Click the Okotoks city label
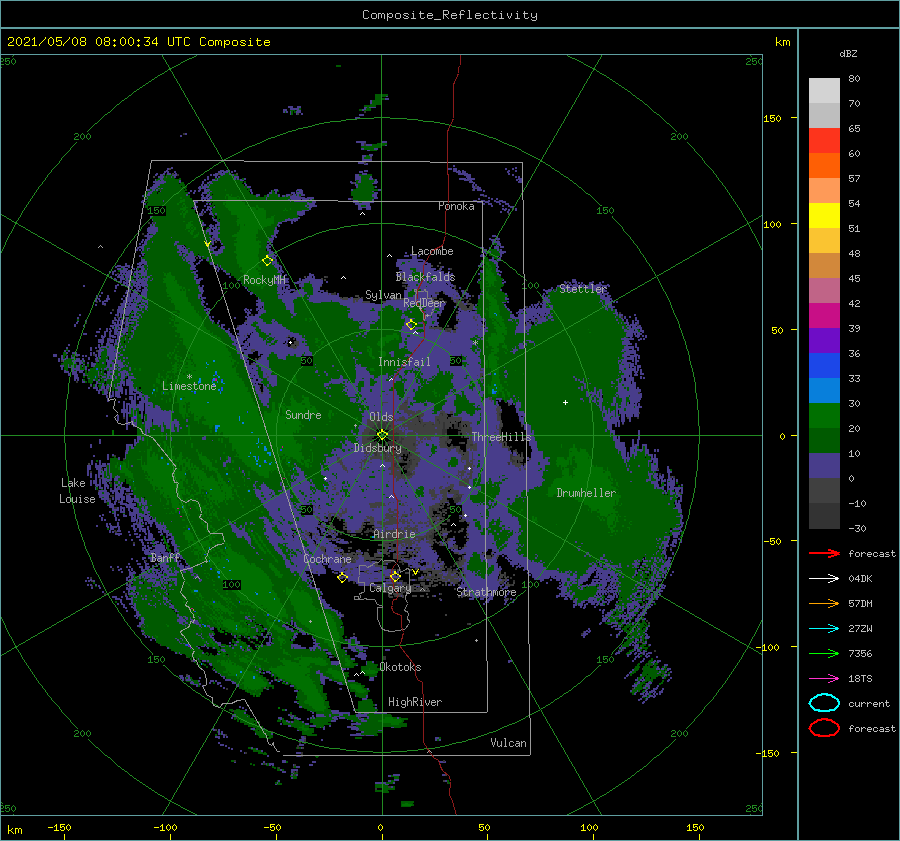Viewport: 900px width, 841px height. click(400, 667)
